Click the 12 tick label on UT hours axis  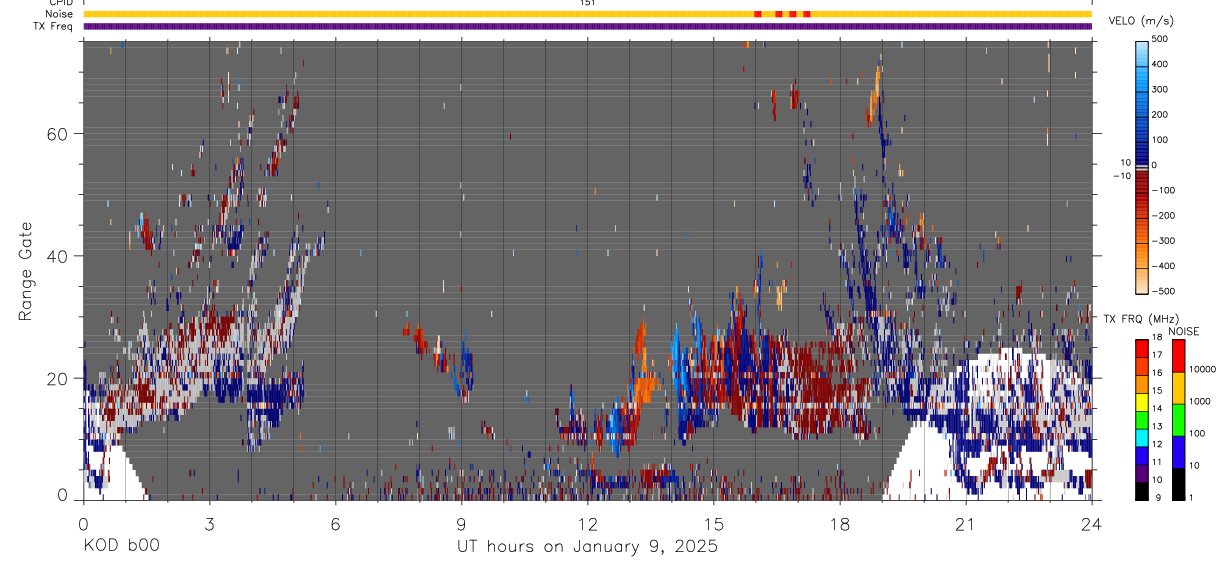coord(587,524)
